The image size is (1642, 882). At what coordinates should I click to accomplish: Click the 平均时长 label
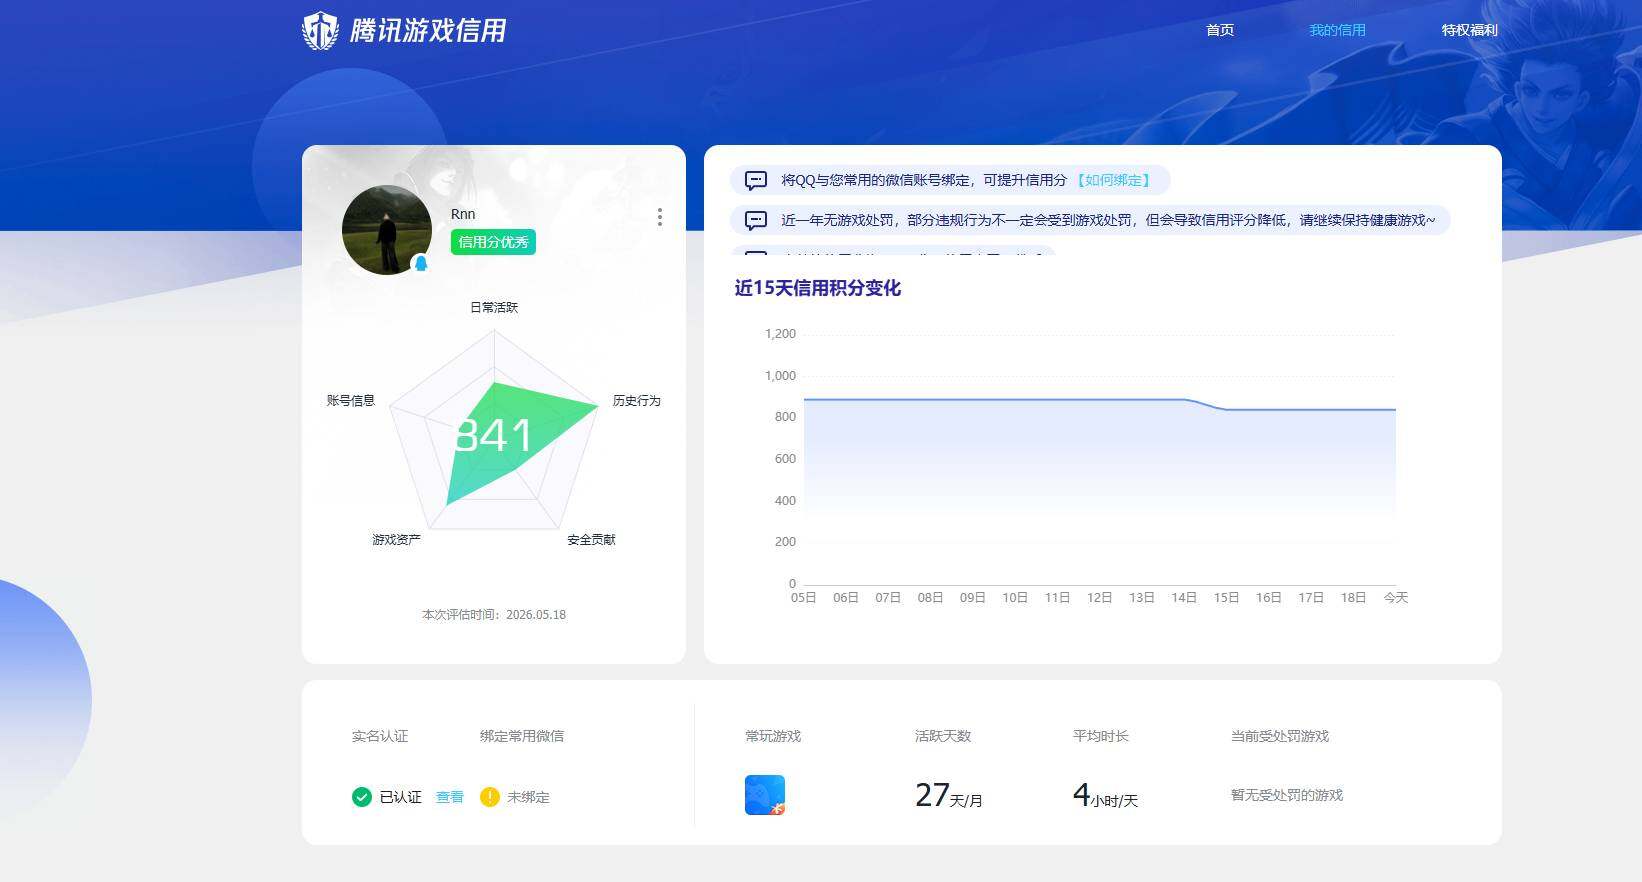tap(1101, 736)
